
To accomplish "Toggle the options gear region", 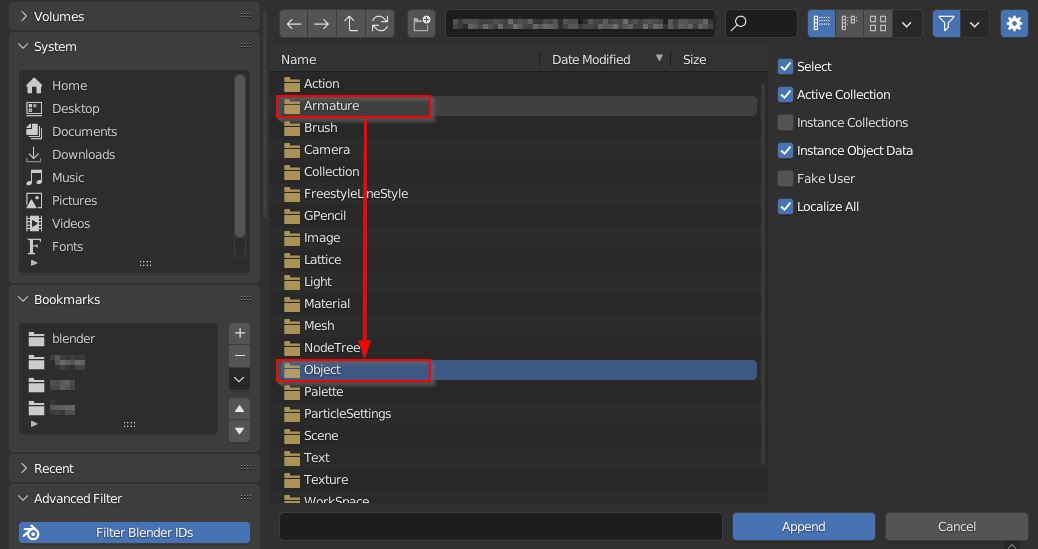I will pyautogui.click(x=1014, y=25).
